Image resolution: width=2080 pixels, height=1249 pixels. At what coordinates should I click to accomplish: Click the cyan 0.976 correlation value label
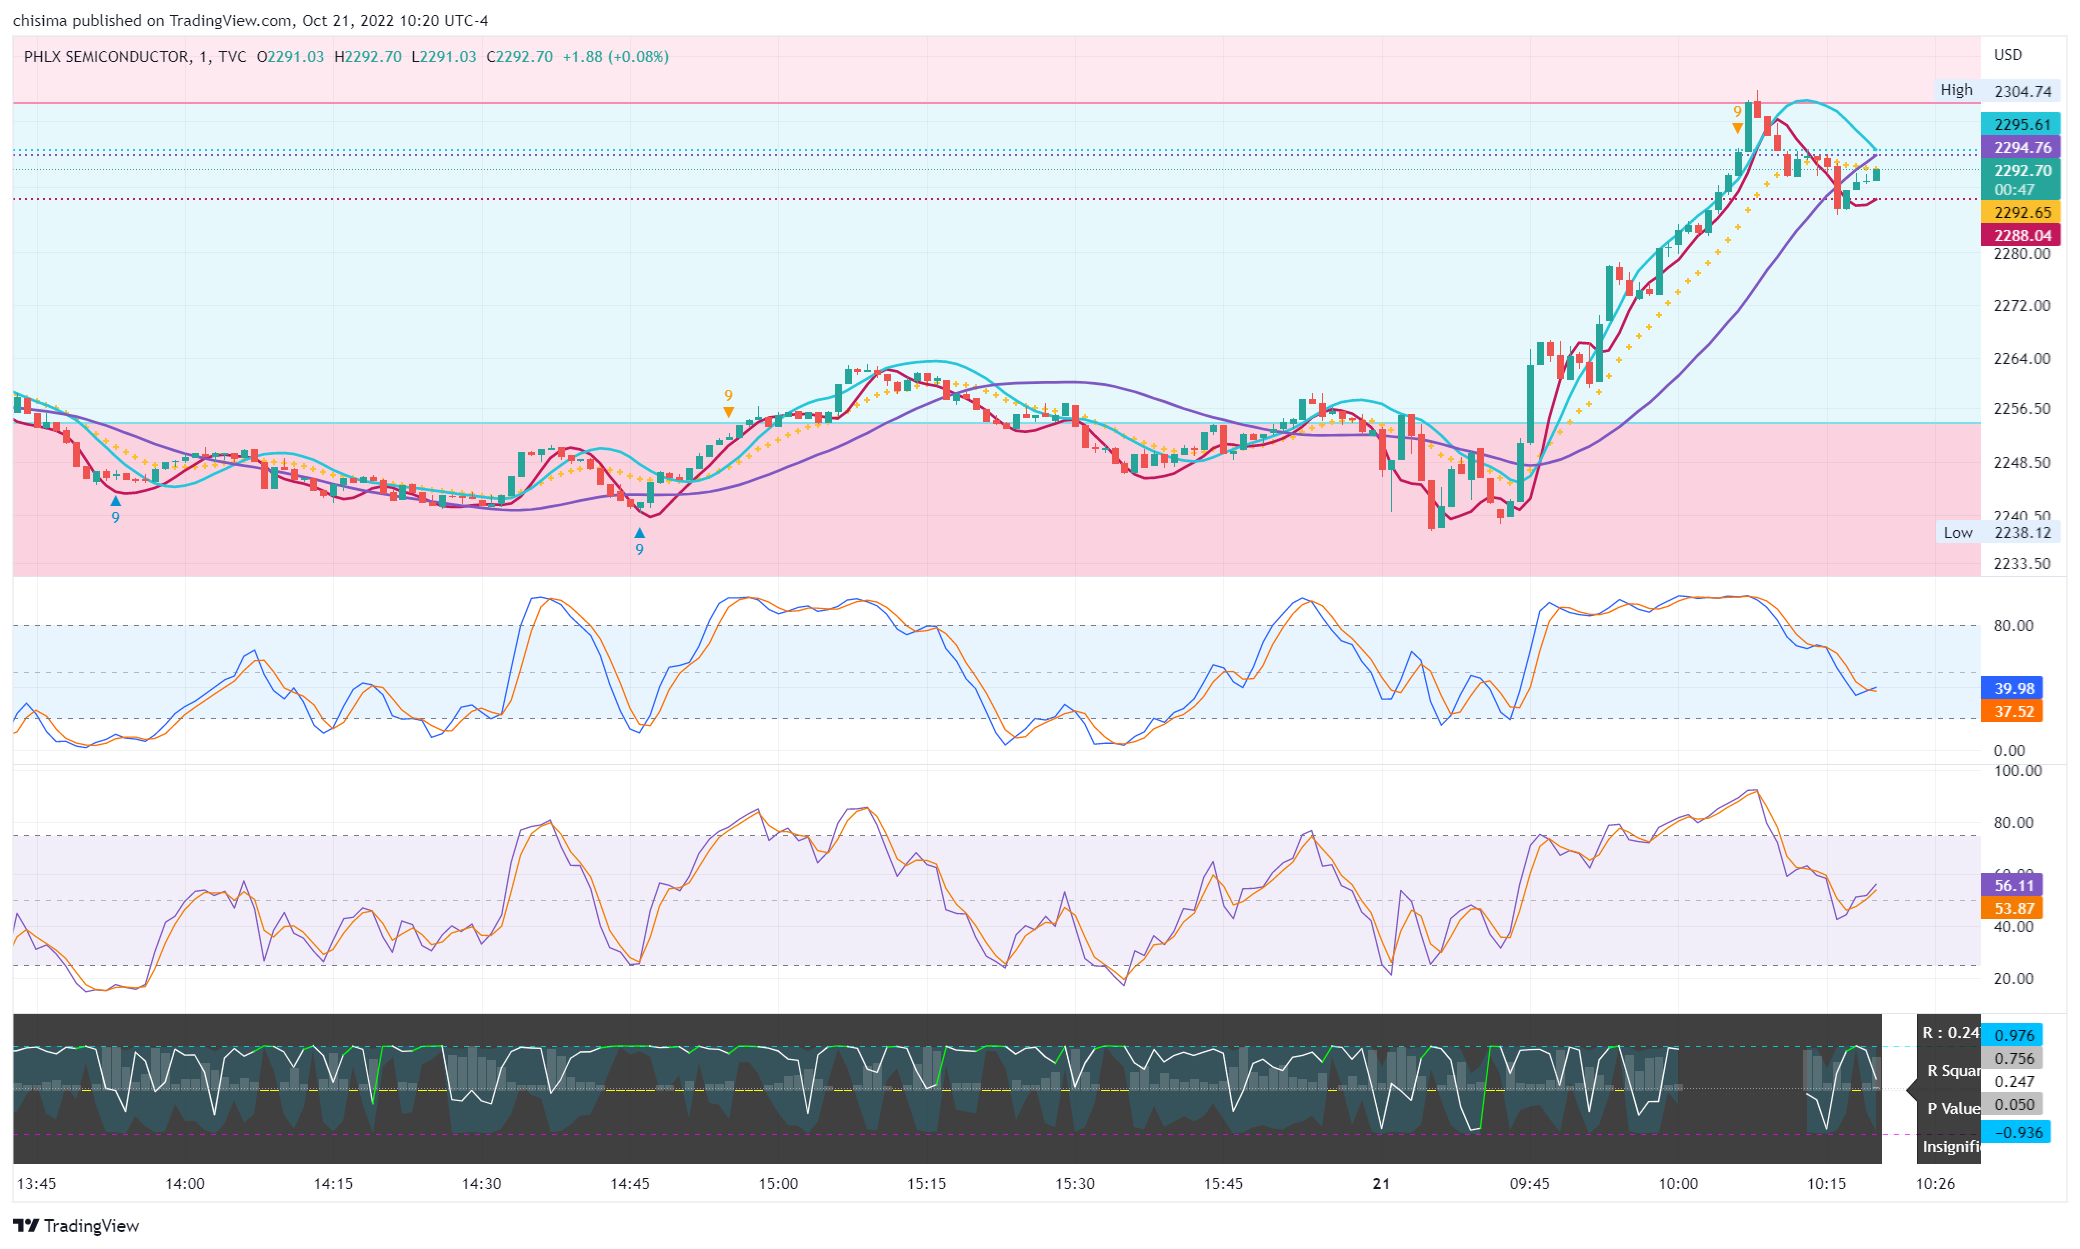pyautogui.click(x=2013, y=1035)
